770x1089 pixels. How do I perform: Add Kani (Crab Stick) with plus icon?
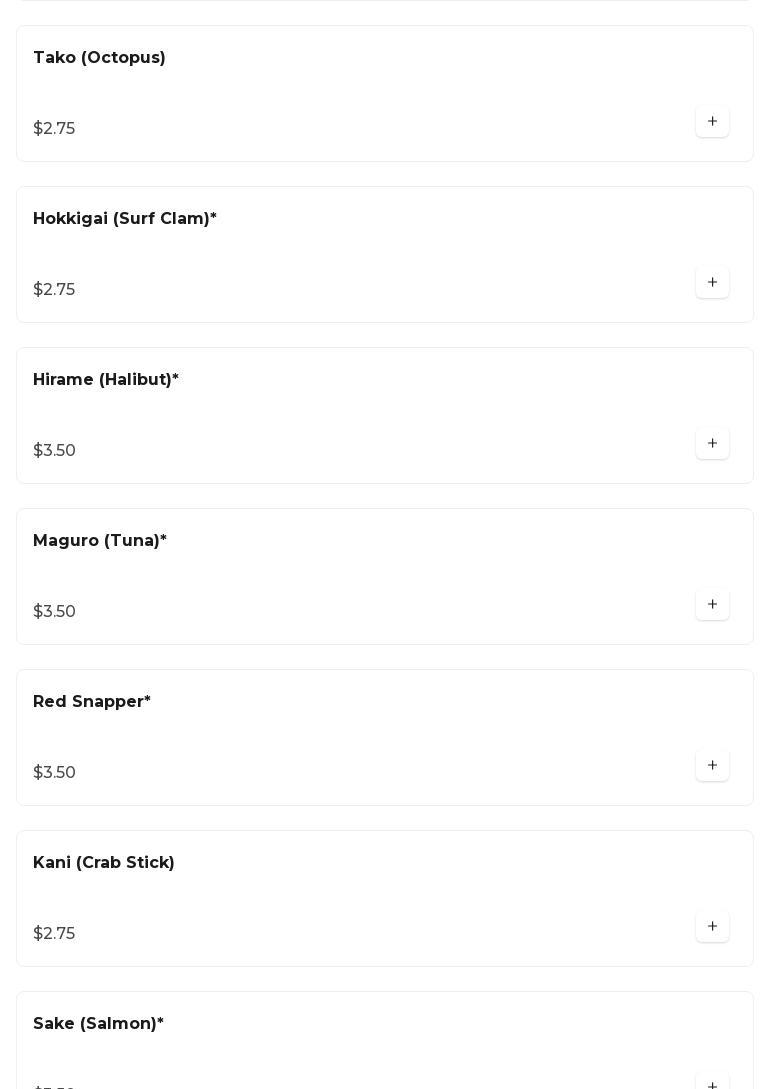(x=712, y=927)
